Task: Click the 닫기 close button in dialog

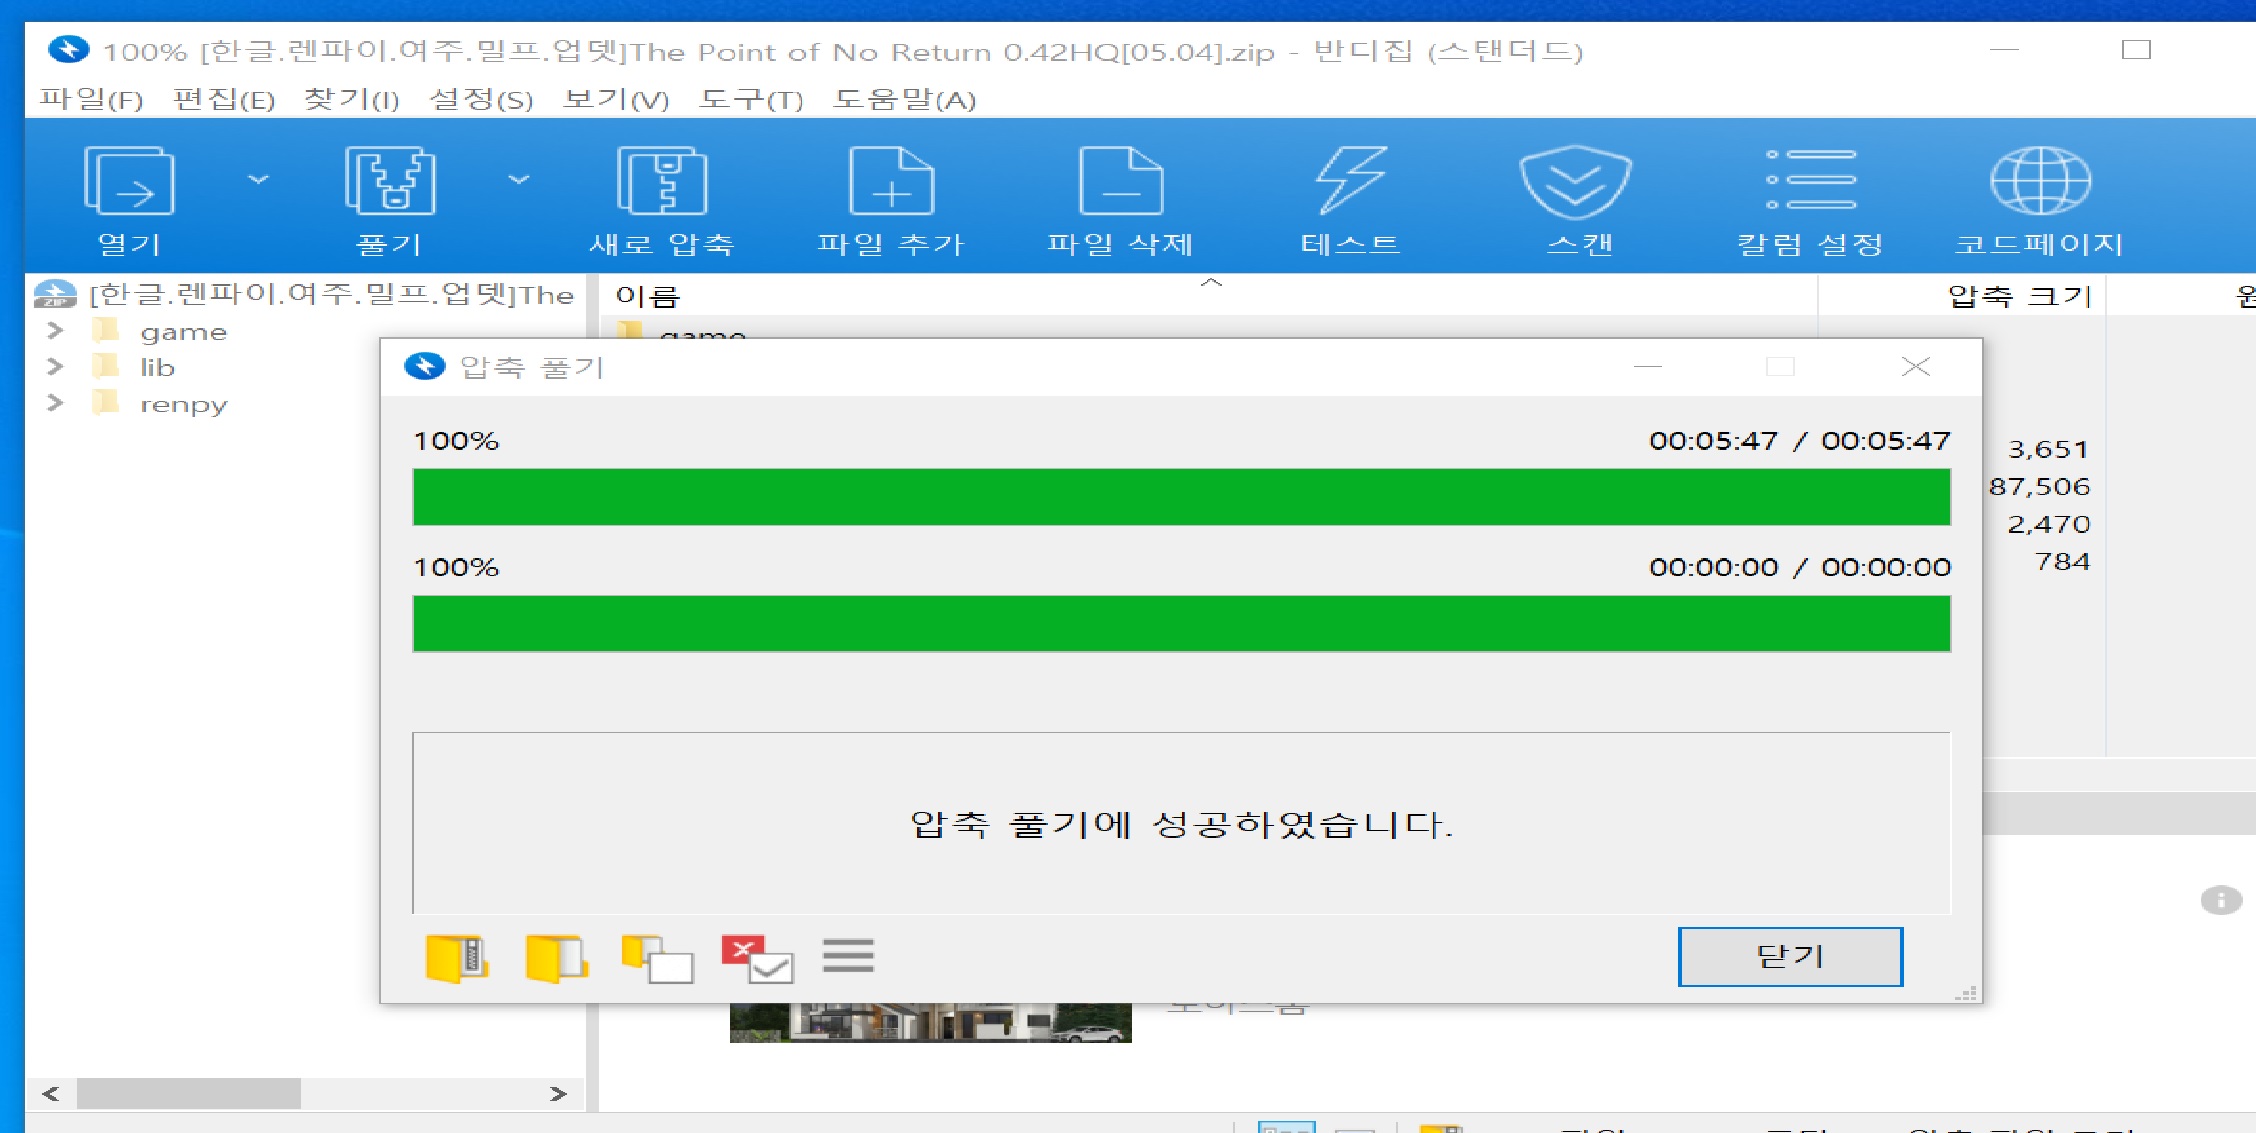Action: [1789, 956]
